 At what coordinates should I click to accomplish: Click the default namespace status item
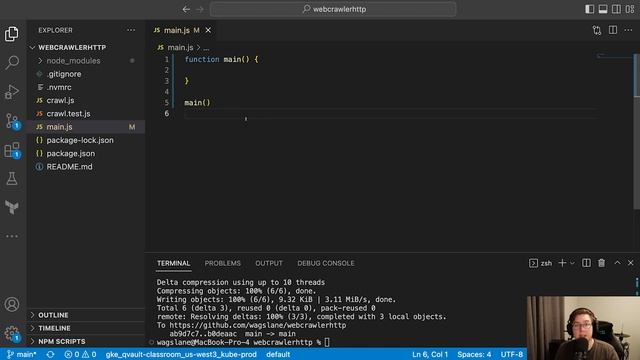tap(278, 354)
